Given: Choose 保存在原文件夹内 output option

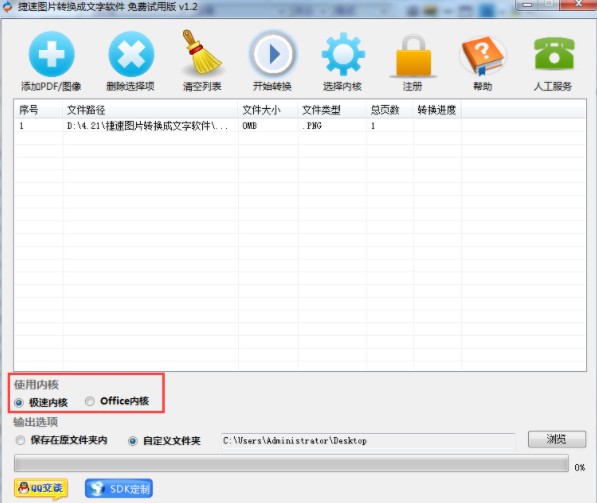Looking at the screenshot, I should tap(20, 441).
